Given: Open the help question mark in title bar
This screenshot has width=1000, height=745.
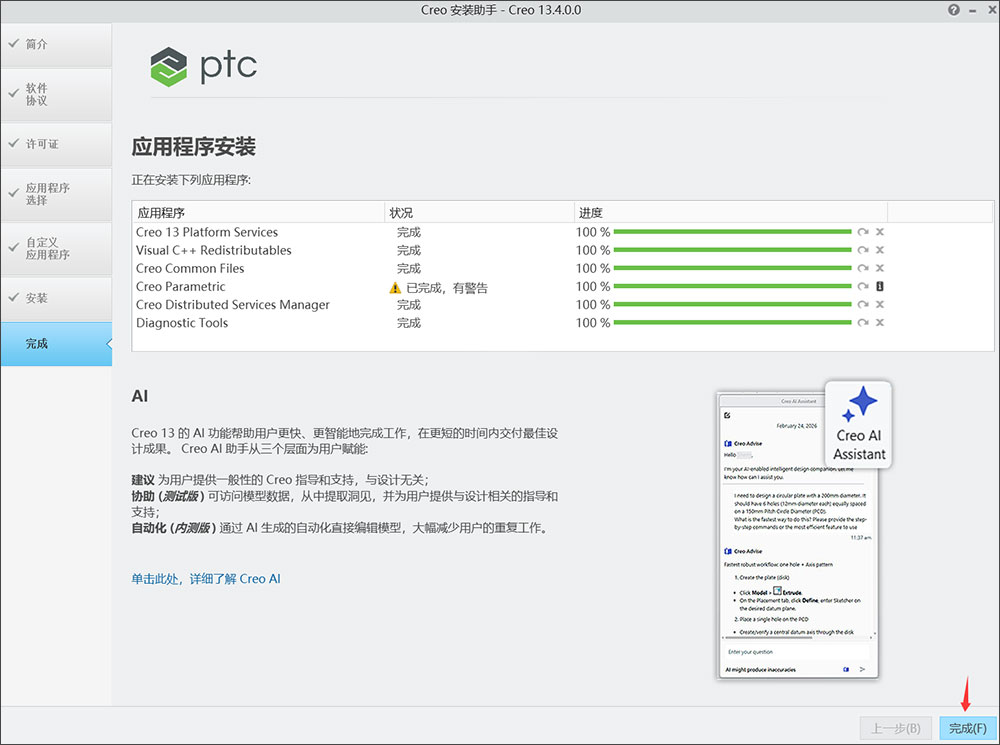Looking at the screenshot, I should pos(953,10).
